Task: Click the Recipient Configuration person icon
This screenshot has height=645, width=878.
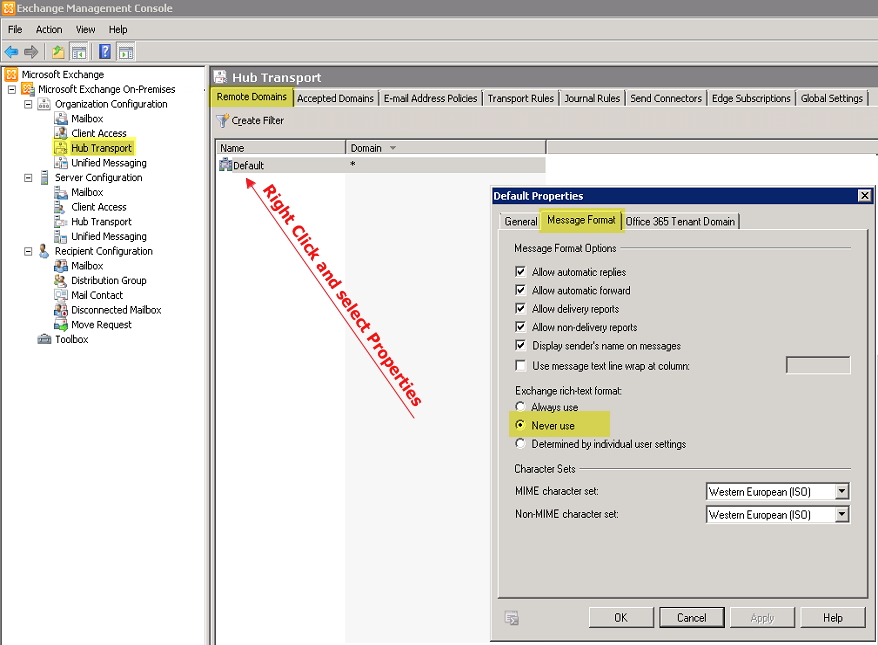Action: click(44, 251)
